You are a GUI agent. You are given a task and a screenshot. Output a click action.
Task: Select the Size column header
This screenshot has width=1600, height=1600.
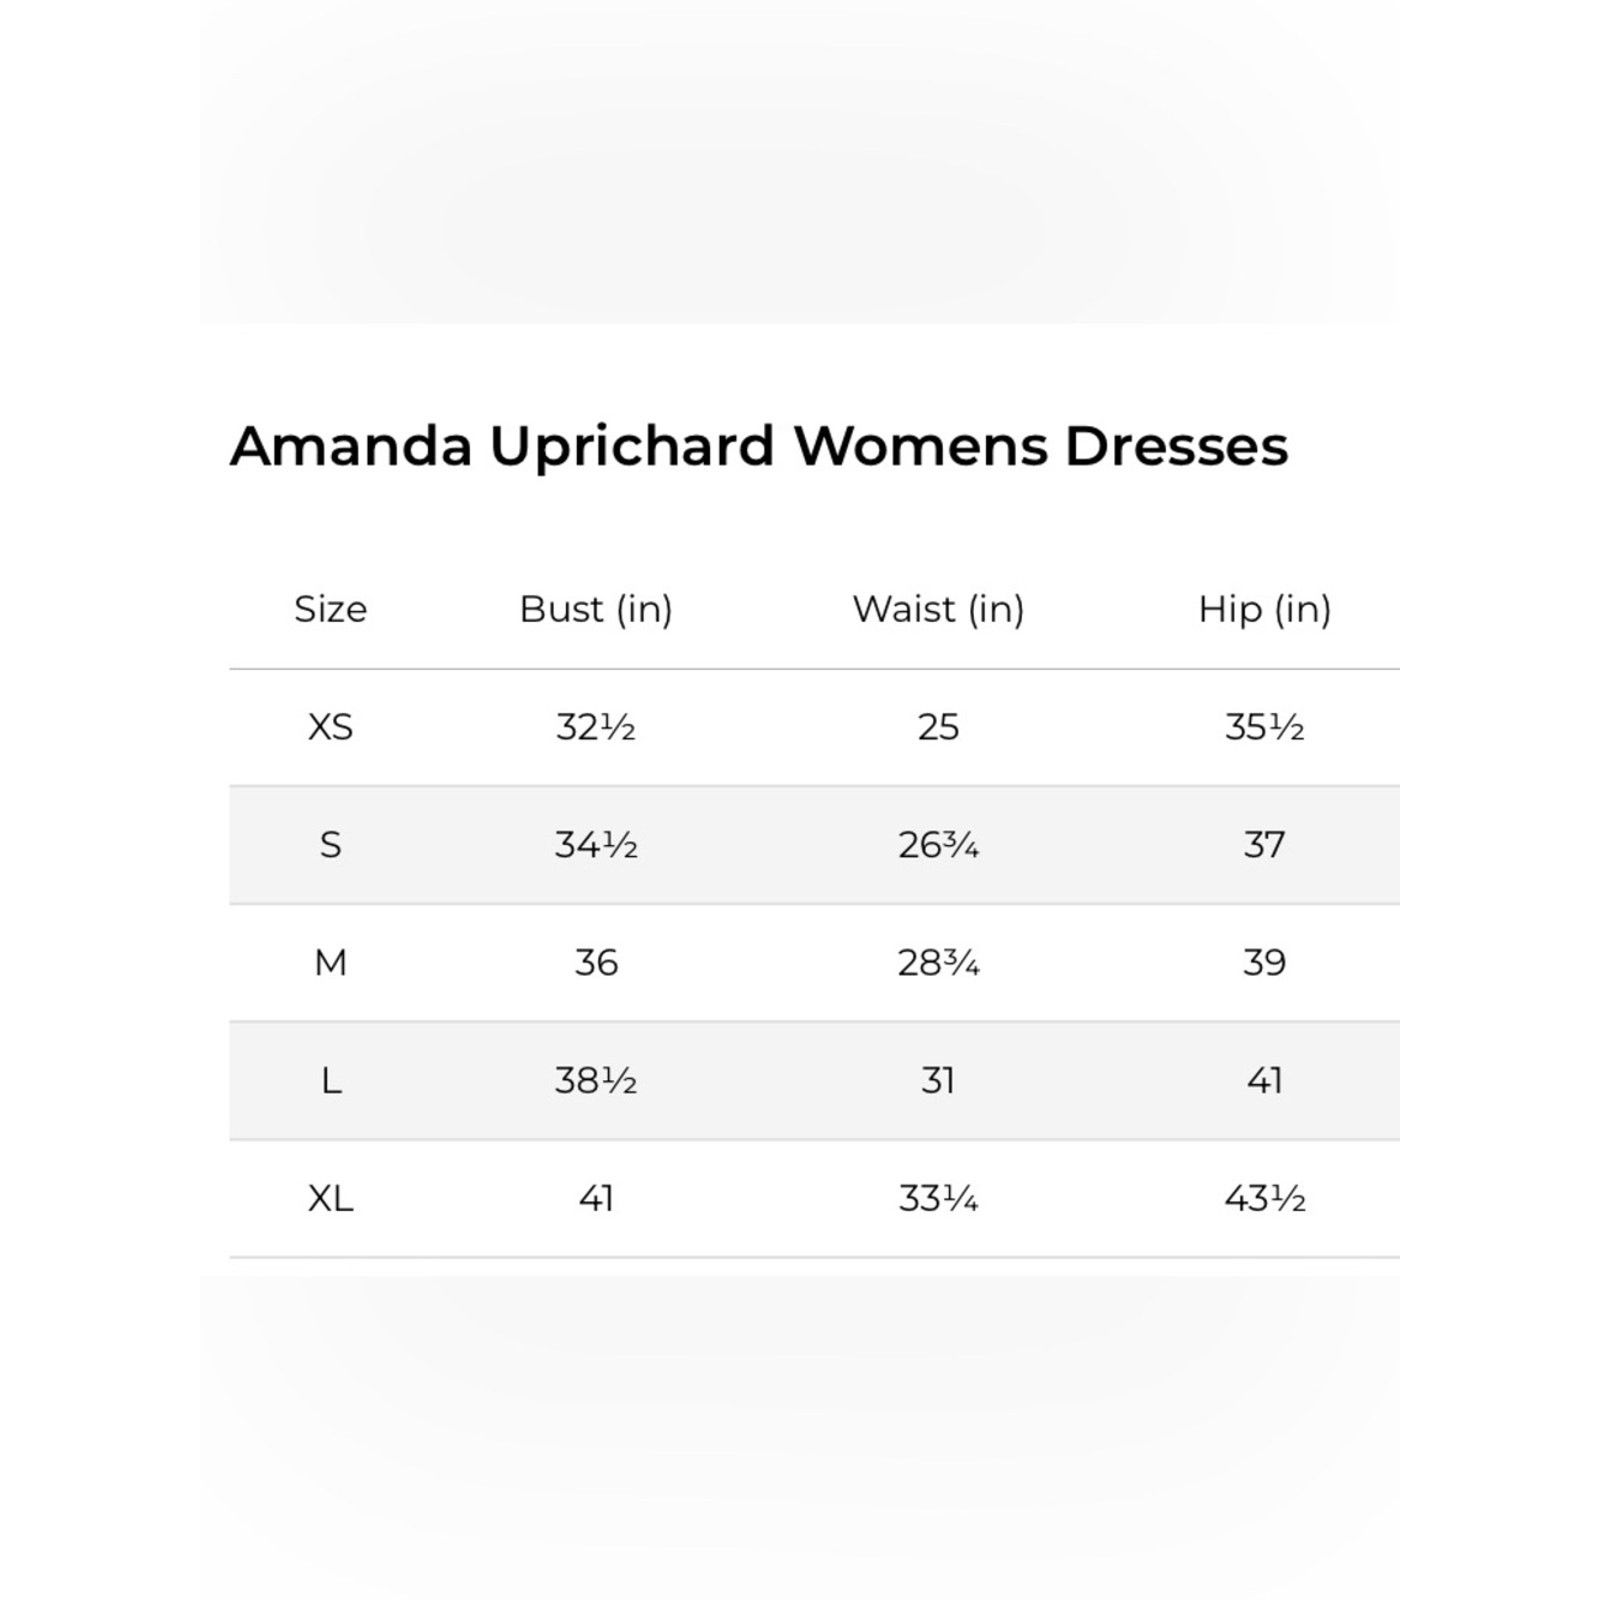point(331,609)
